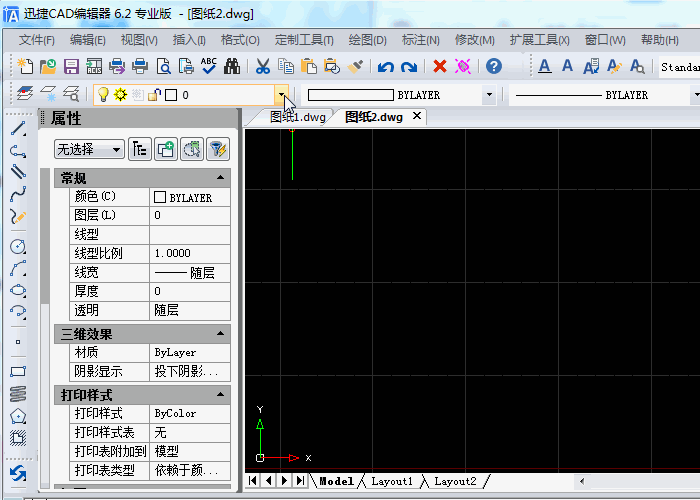This screenshot has width=700, height=500.
Task: Click the 线型比例 value field 1.0000
Action: [x=189, y=253]
